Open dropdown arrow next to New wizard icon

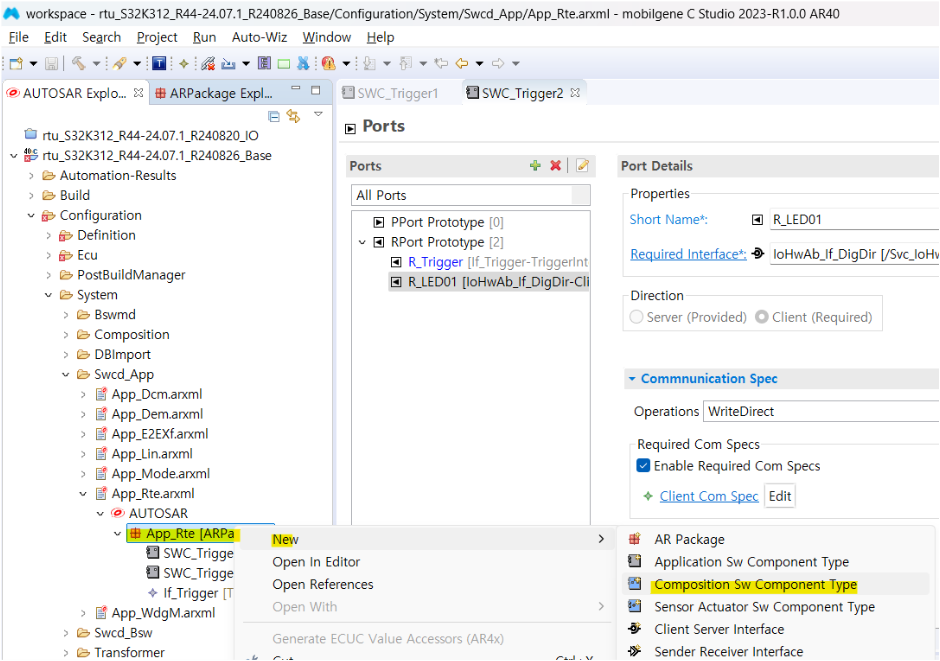(x=34, y=63)
